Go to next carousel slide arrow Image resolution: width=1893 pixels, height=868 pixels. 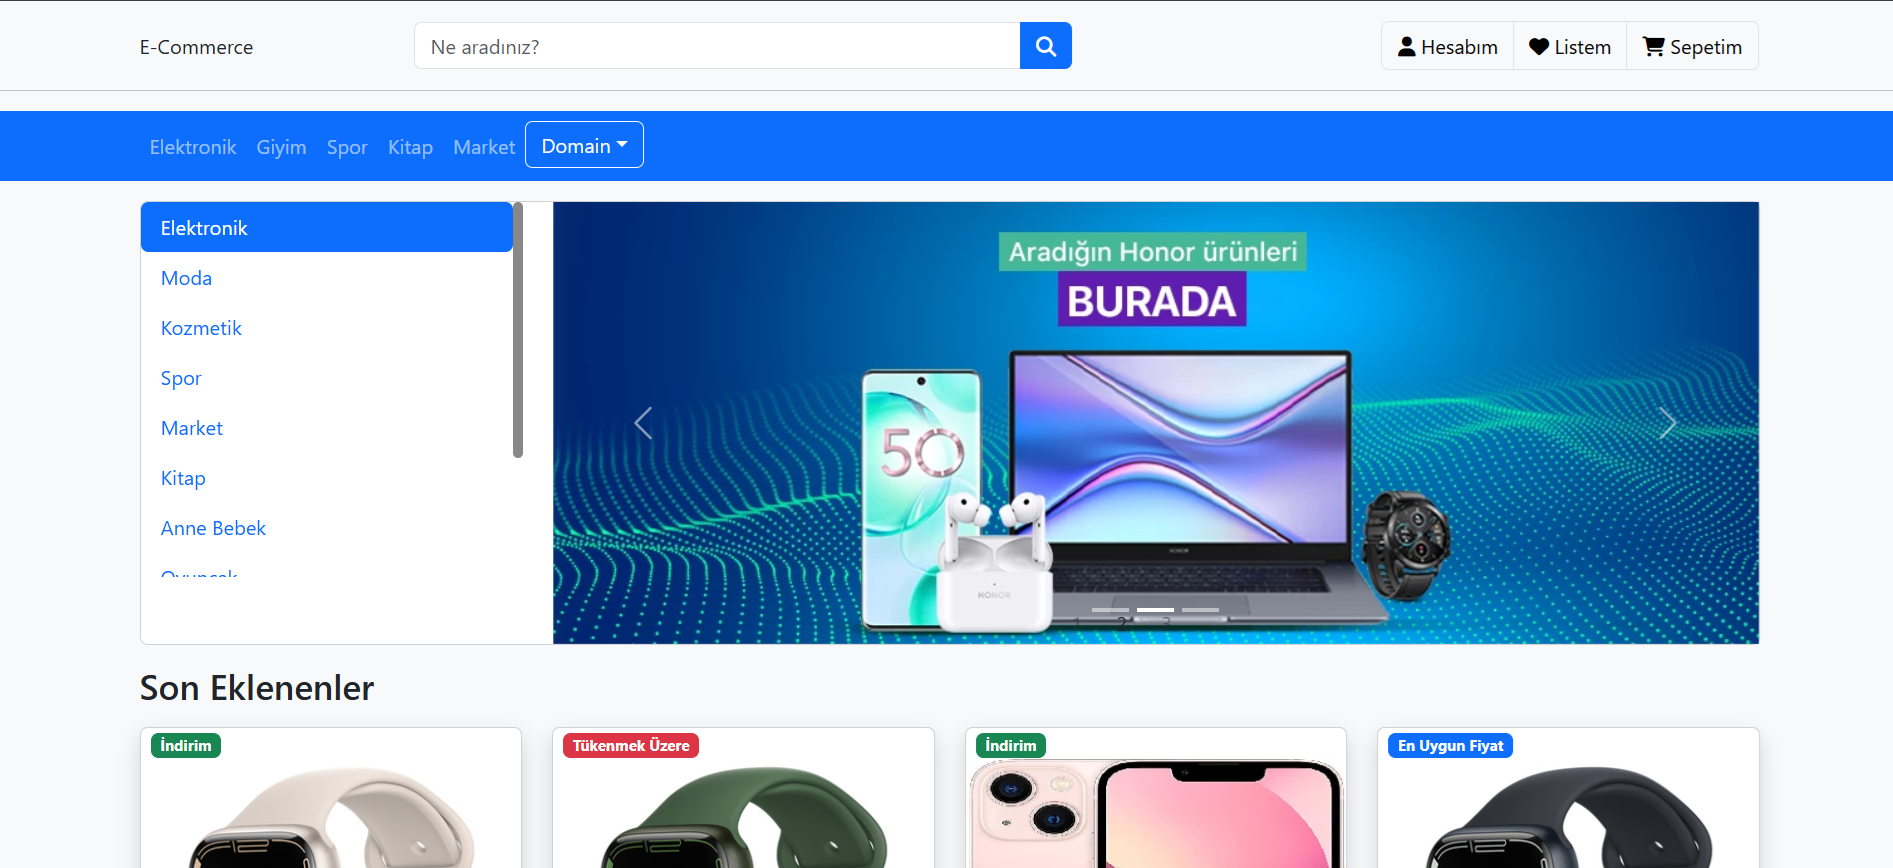click(x=1667, y=423)
